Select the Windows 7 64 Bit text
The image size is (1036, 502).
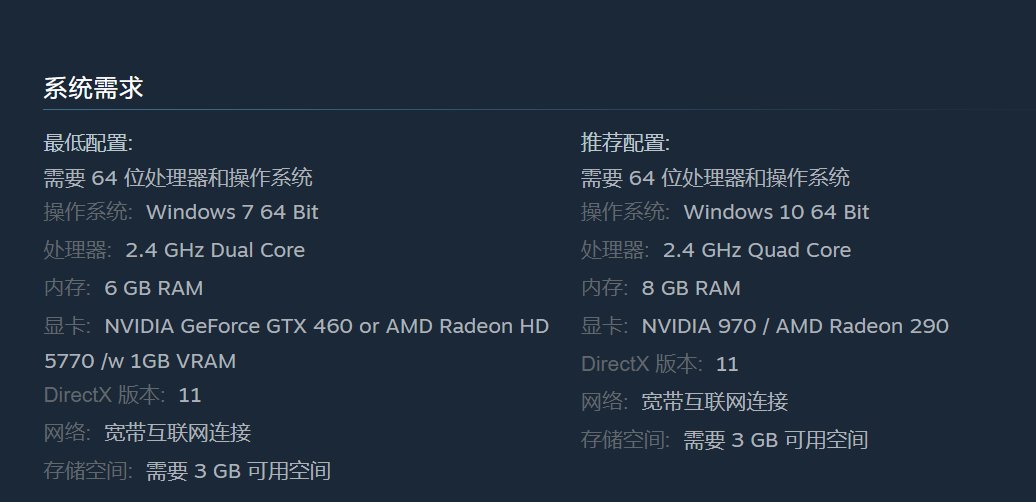(x=232, y=212)
